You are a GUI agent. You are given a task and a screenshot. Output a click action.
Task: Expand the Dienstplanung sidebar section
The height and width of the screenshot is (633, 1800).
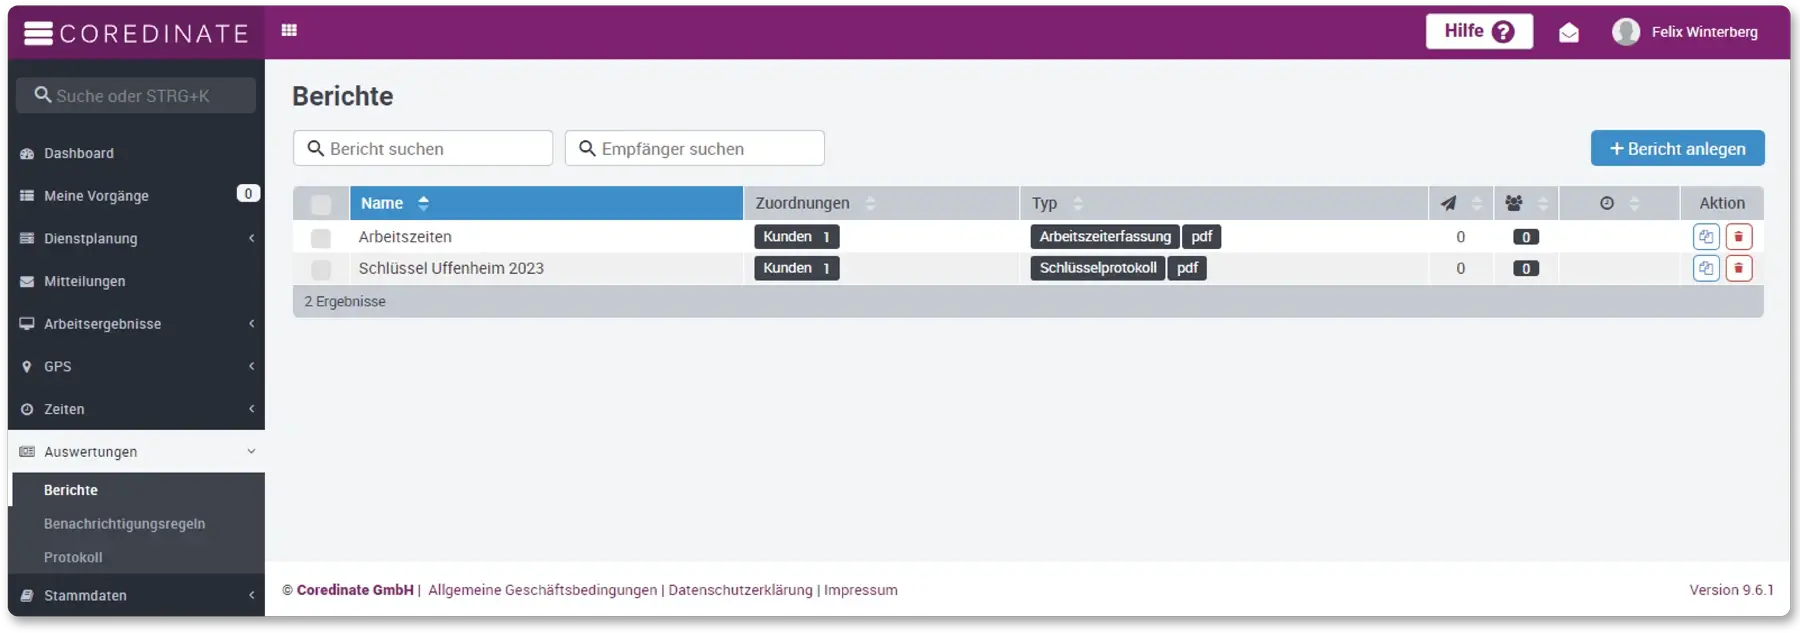135,239
